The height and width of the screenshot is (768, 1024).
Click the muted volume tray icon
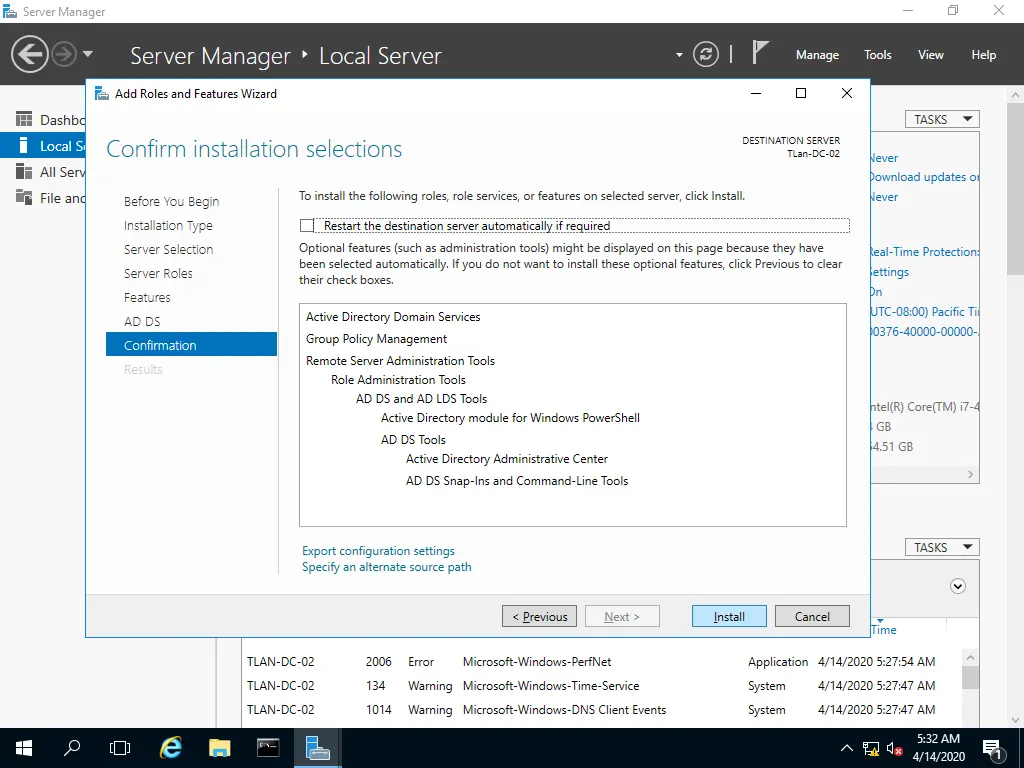coord(894,748)
